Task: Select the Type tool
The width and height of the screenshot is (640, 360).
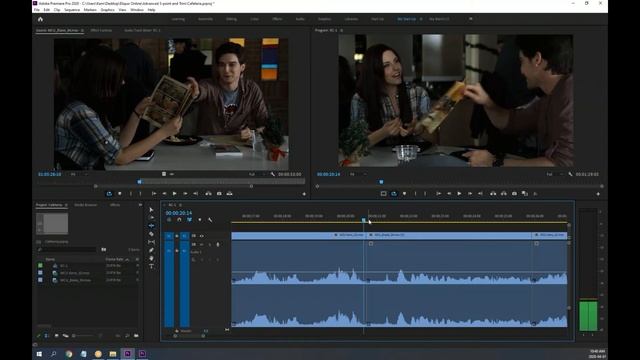Action: click(x=151, y=267)
